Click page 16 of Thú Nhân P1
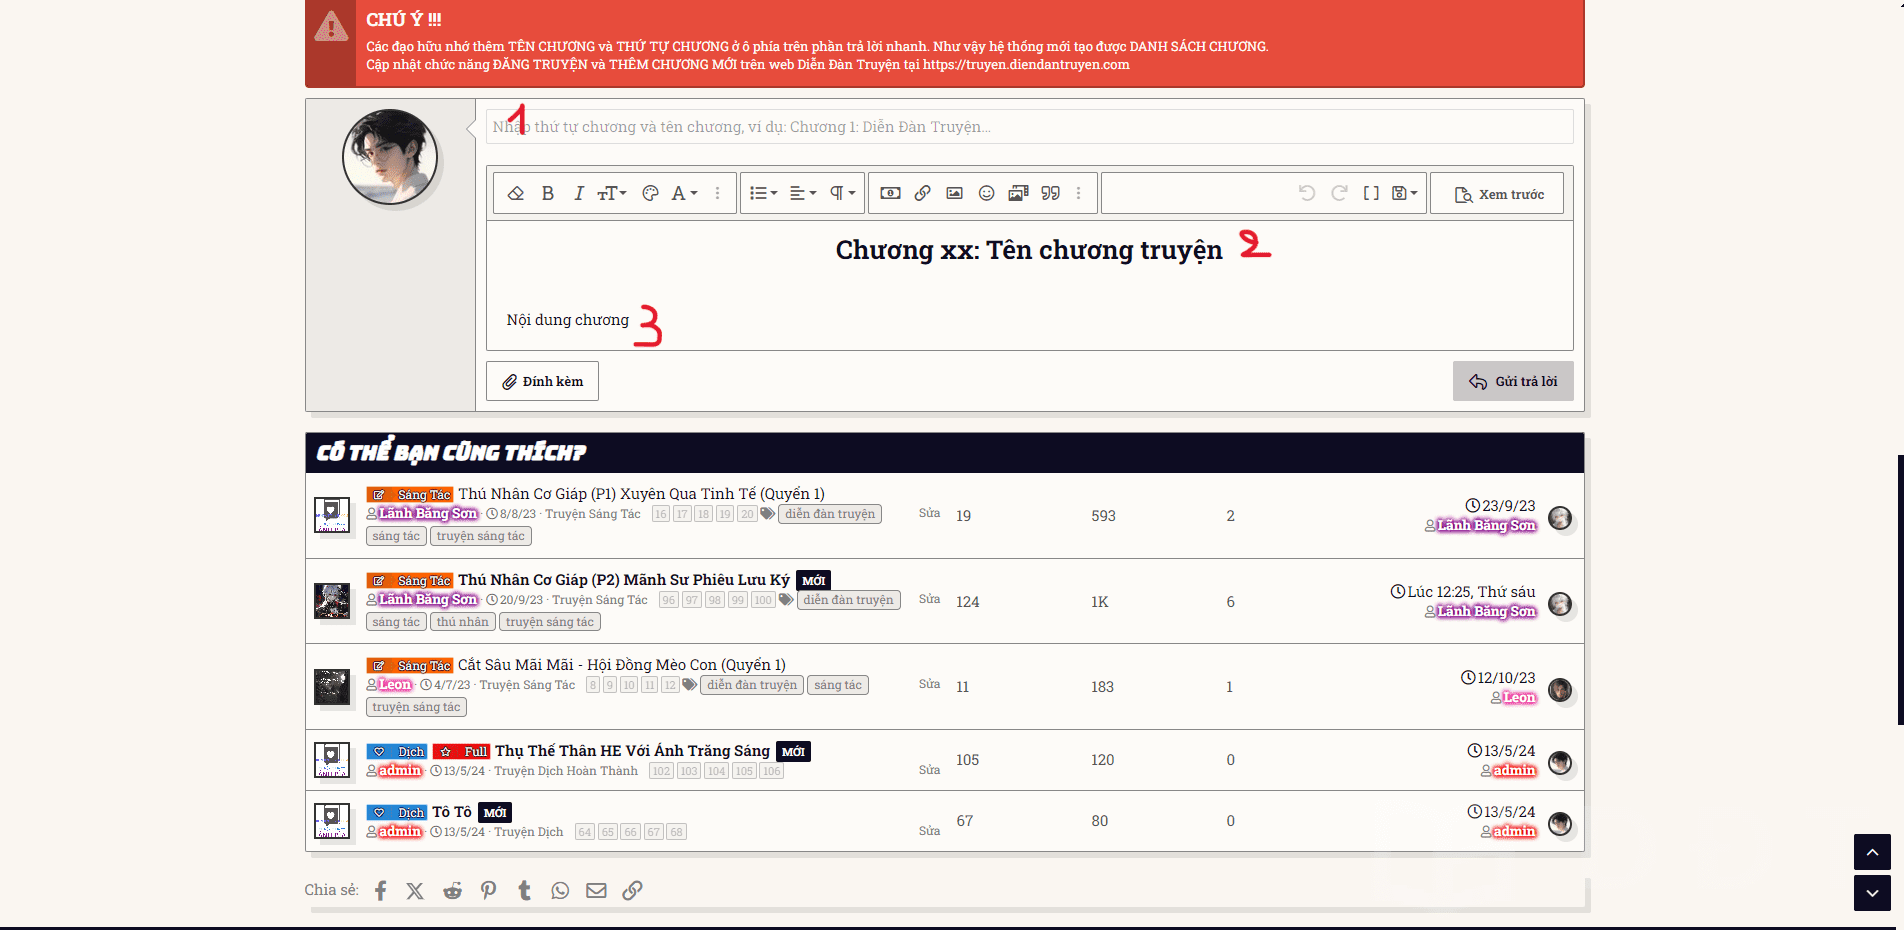 coord(661,514)
